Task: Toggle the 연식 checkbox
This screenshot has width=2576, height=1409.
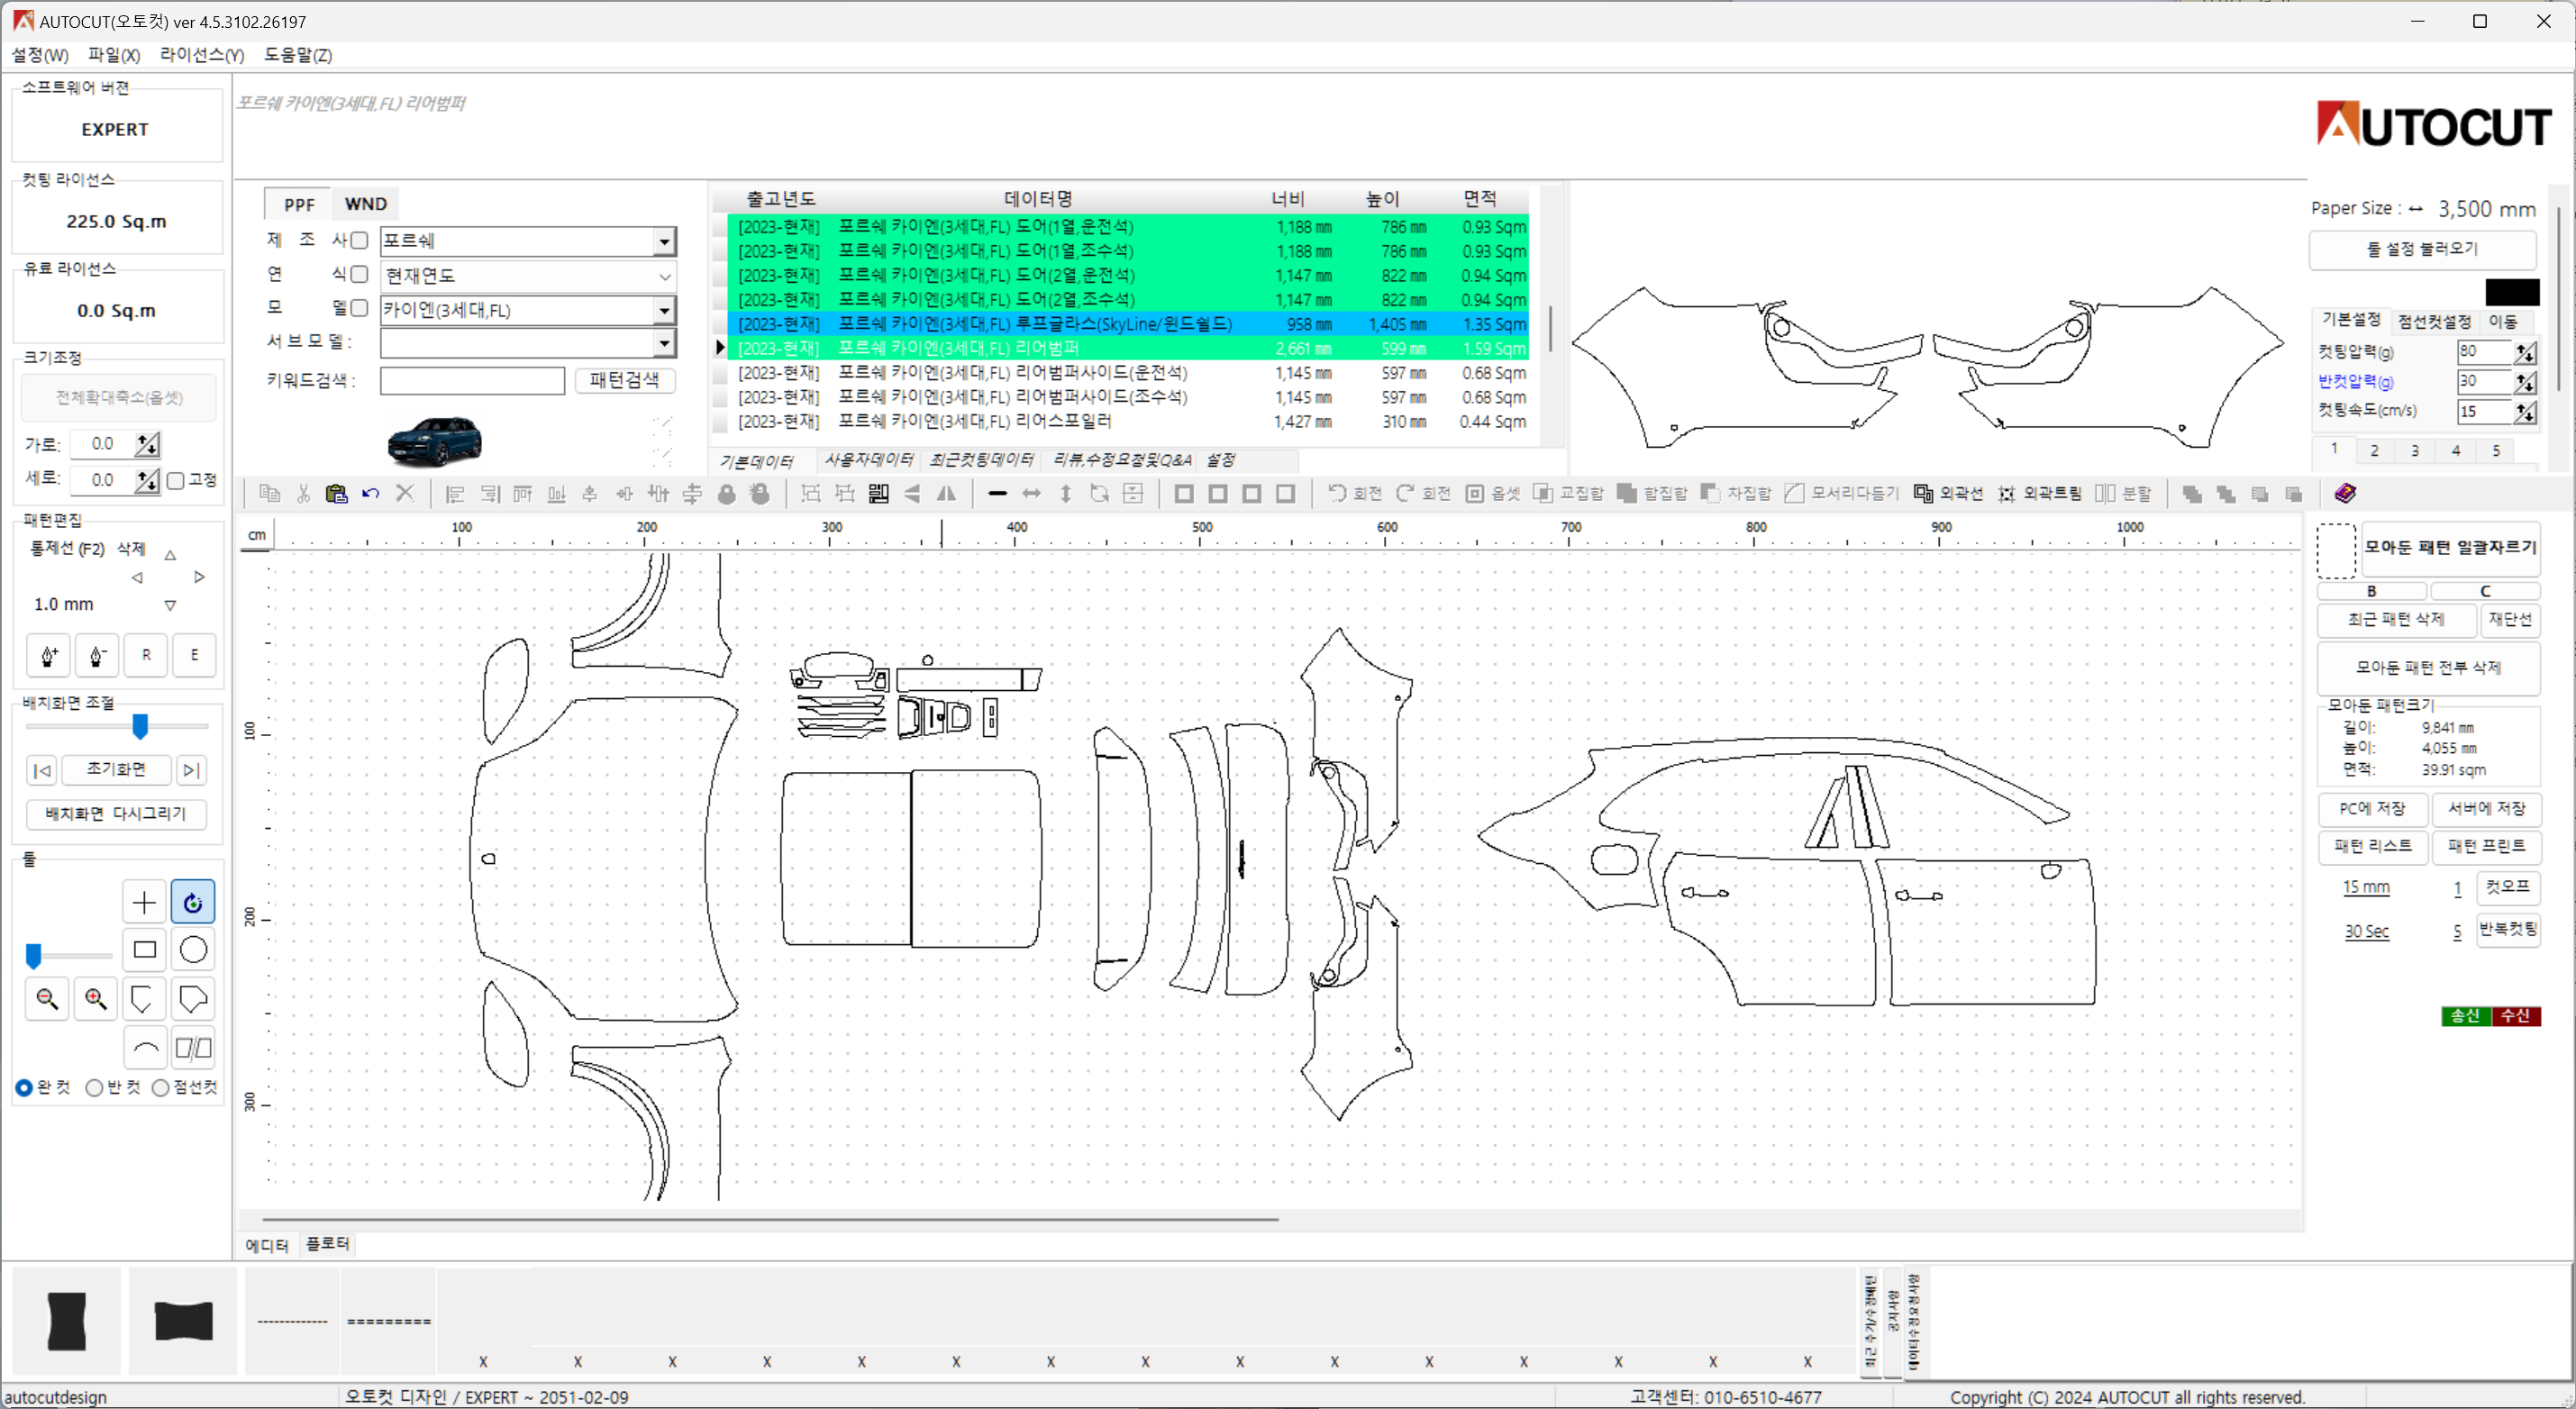Action: pyautogui.click(x=359, y=274)
